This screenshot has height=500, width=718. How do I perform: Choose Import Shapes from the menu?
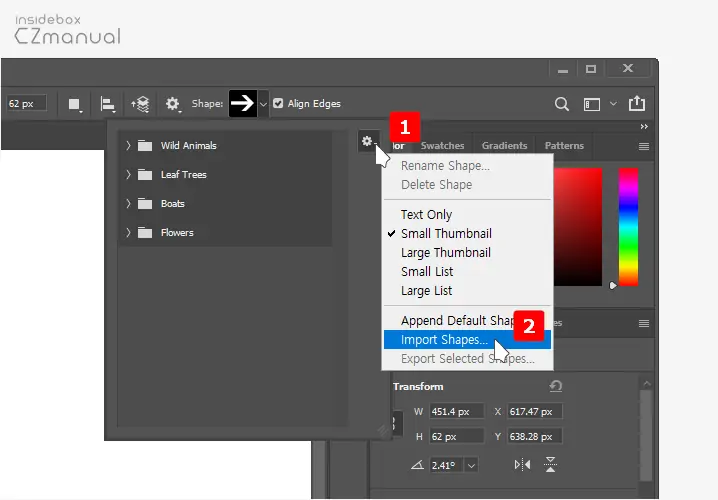444,340
